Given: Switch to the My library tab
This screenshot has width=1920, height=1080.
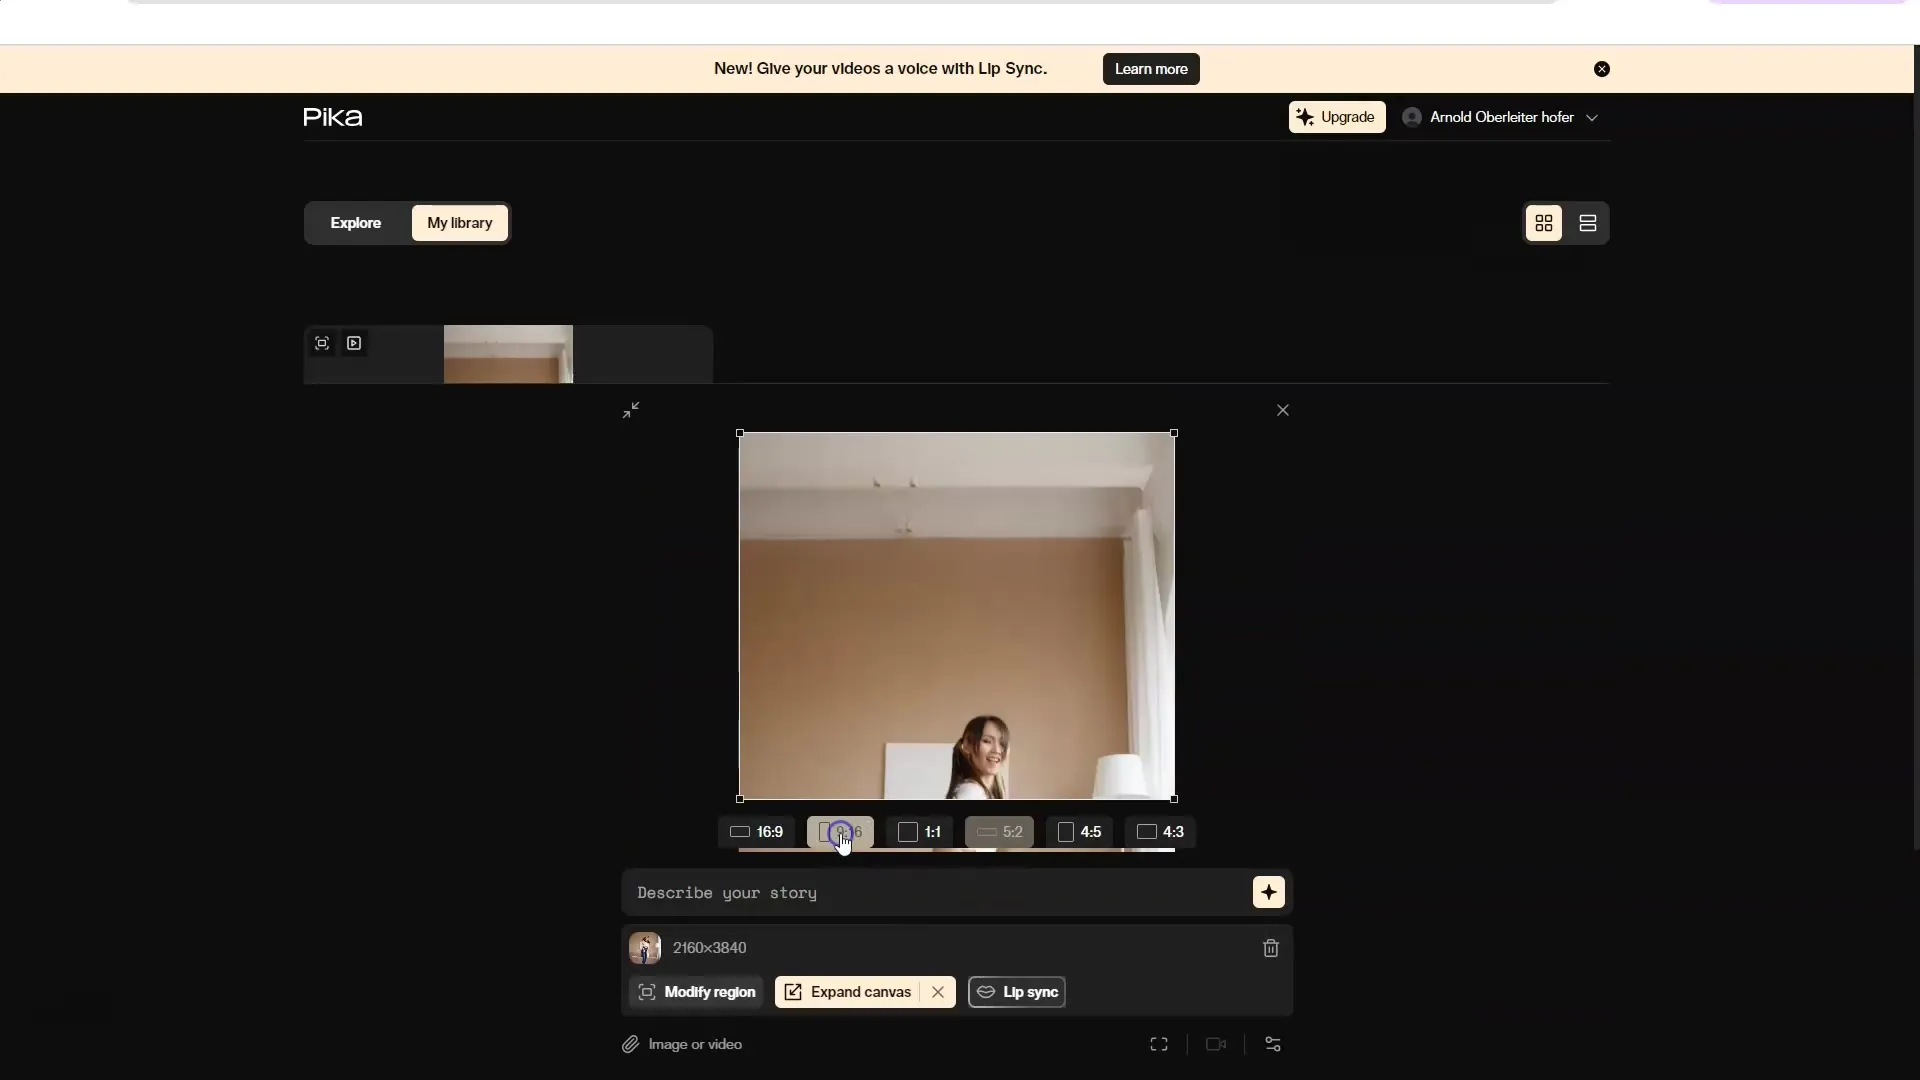Looking at the screenshot, I should [x=459, y=222].
